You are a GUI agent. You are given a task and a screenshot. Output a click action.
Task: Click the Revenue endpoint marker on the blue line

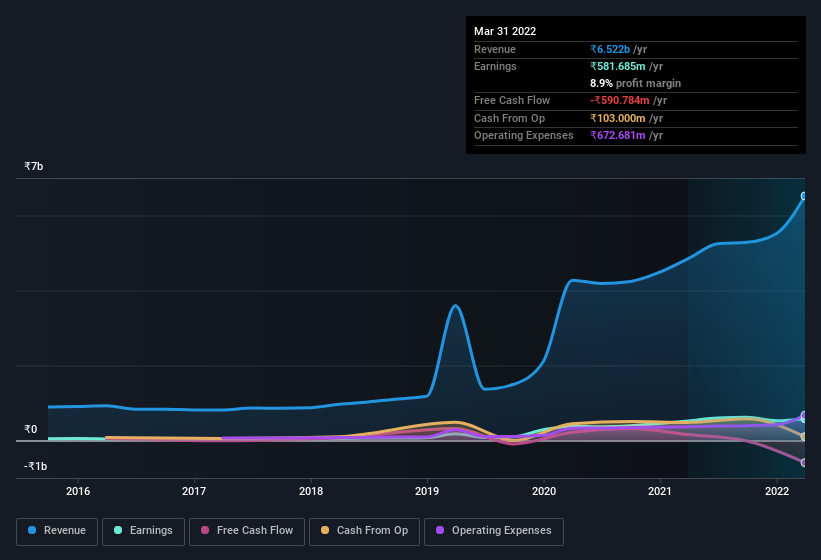click(x=804, y=196)
